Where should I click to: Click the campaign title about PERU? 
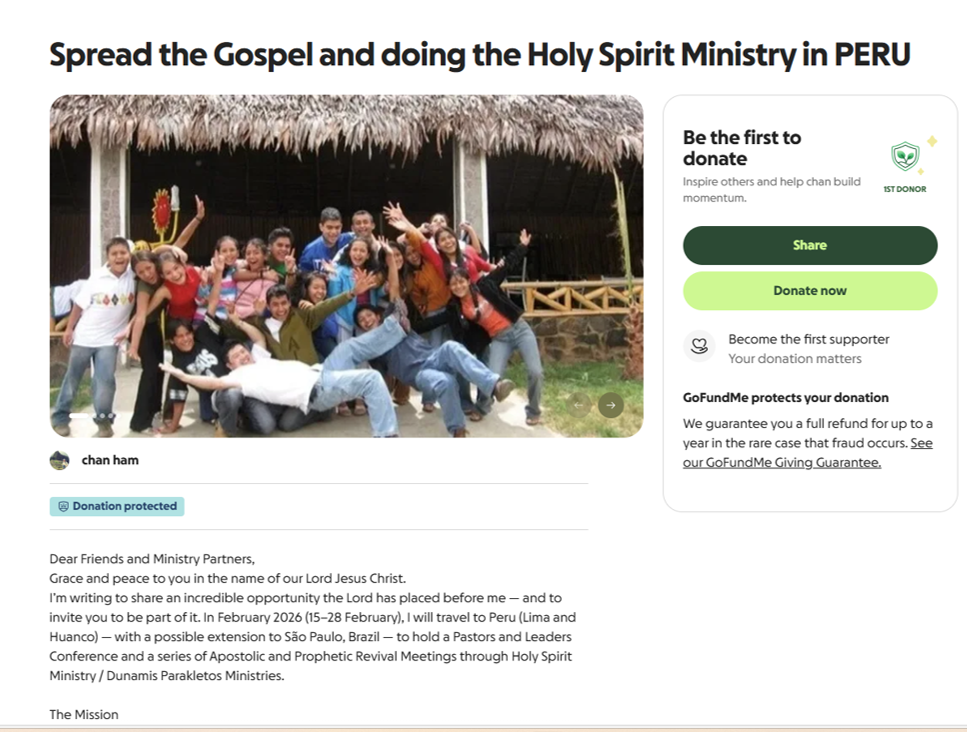(x=480, y=54)
